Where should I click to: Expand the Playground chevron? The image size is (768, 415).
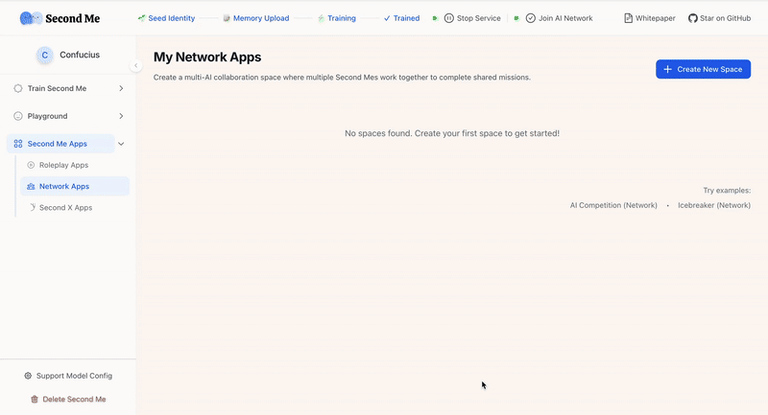pos(121,116)
